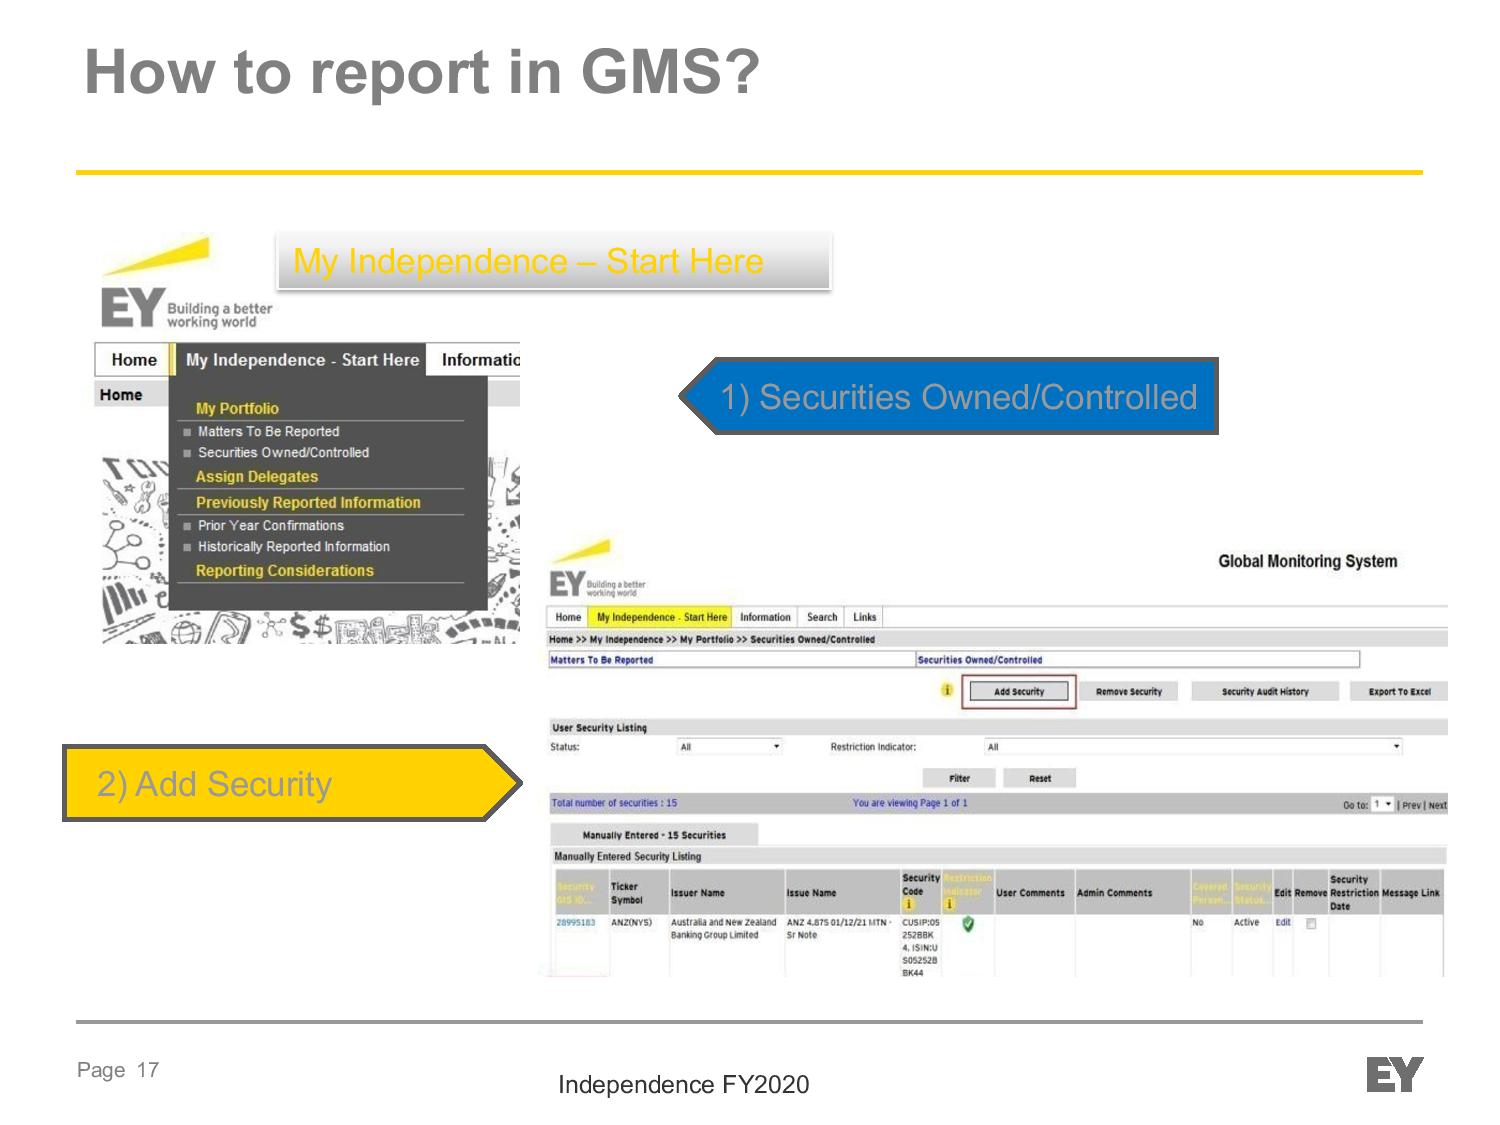This screenshot has width=1500, height=1125.
Task: Open My Portfolio heading in dark menu
Action: click(x=237, y=408)
